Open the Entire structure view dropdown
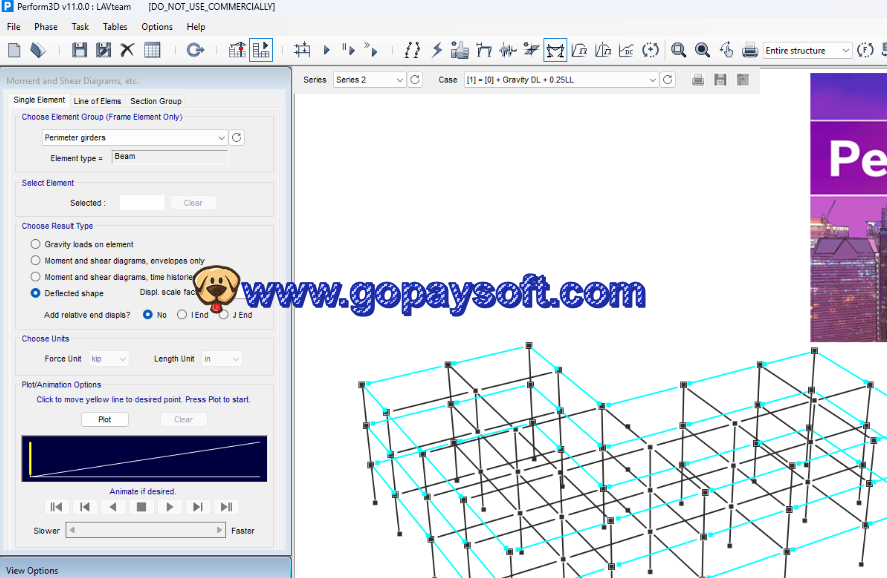The image size is (887, 578). [845, 50]
